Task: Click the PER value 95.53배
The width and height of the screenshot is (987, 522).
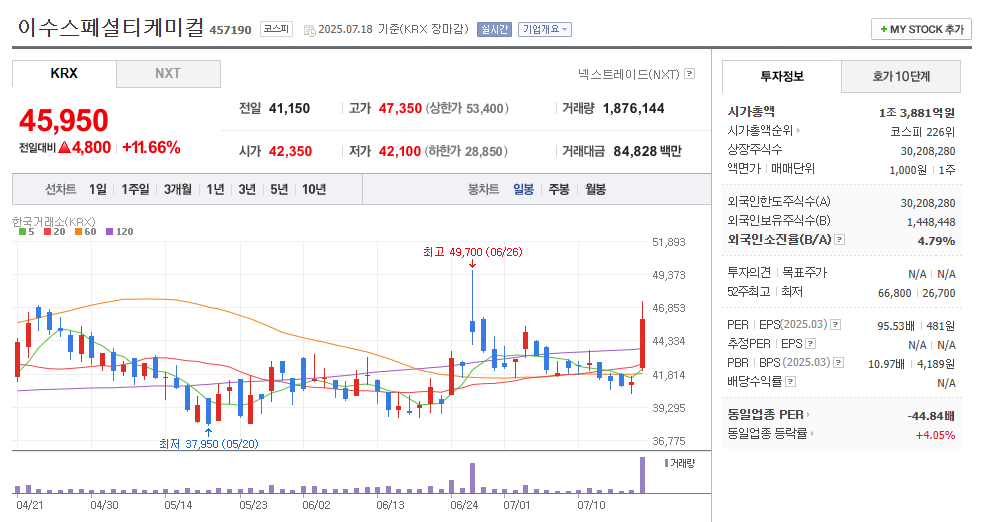Action: pos(896,326)
